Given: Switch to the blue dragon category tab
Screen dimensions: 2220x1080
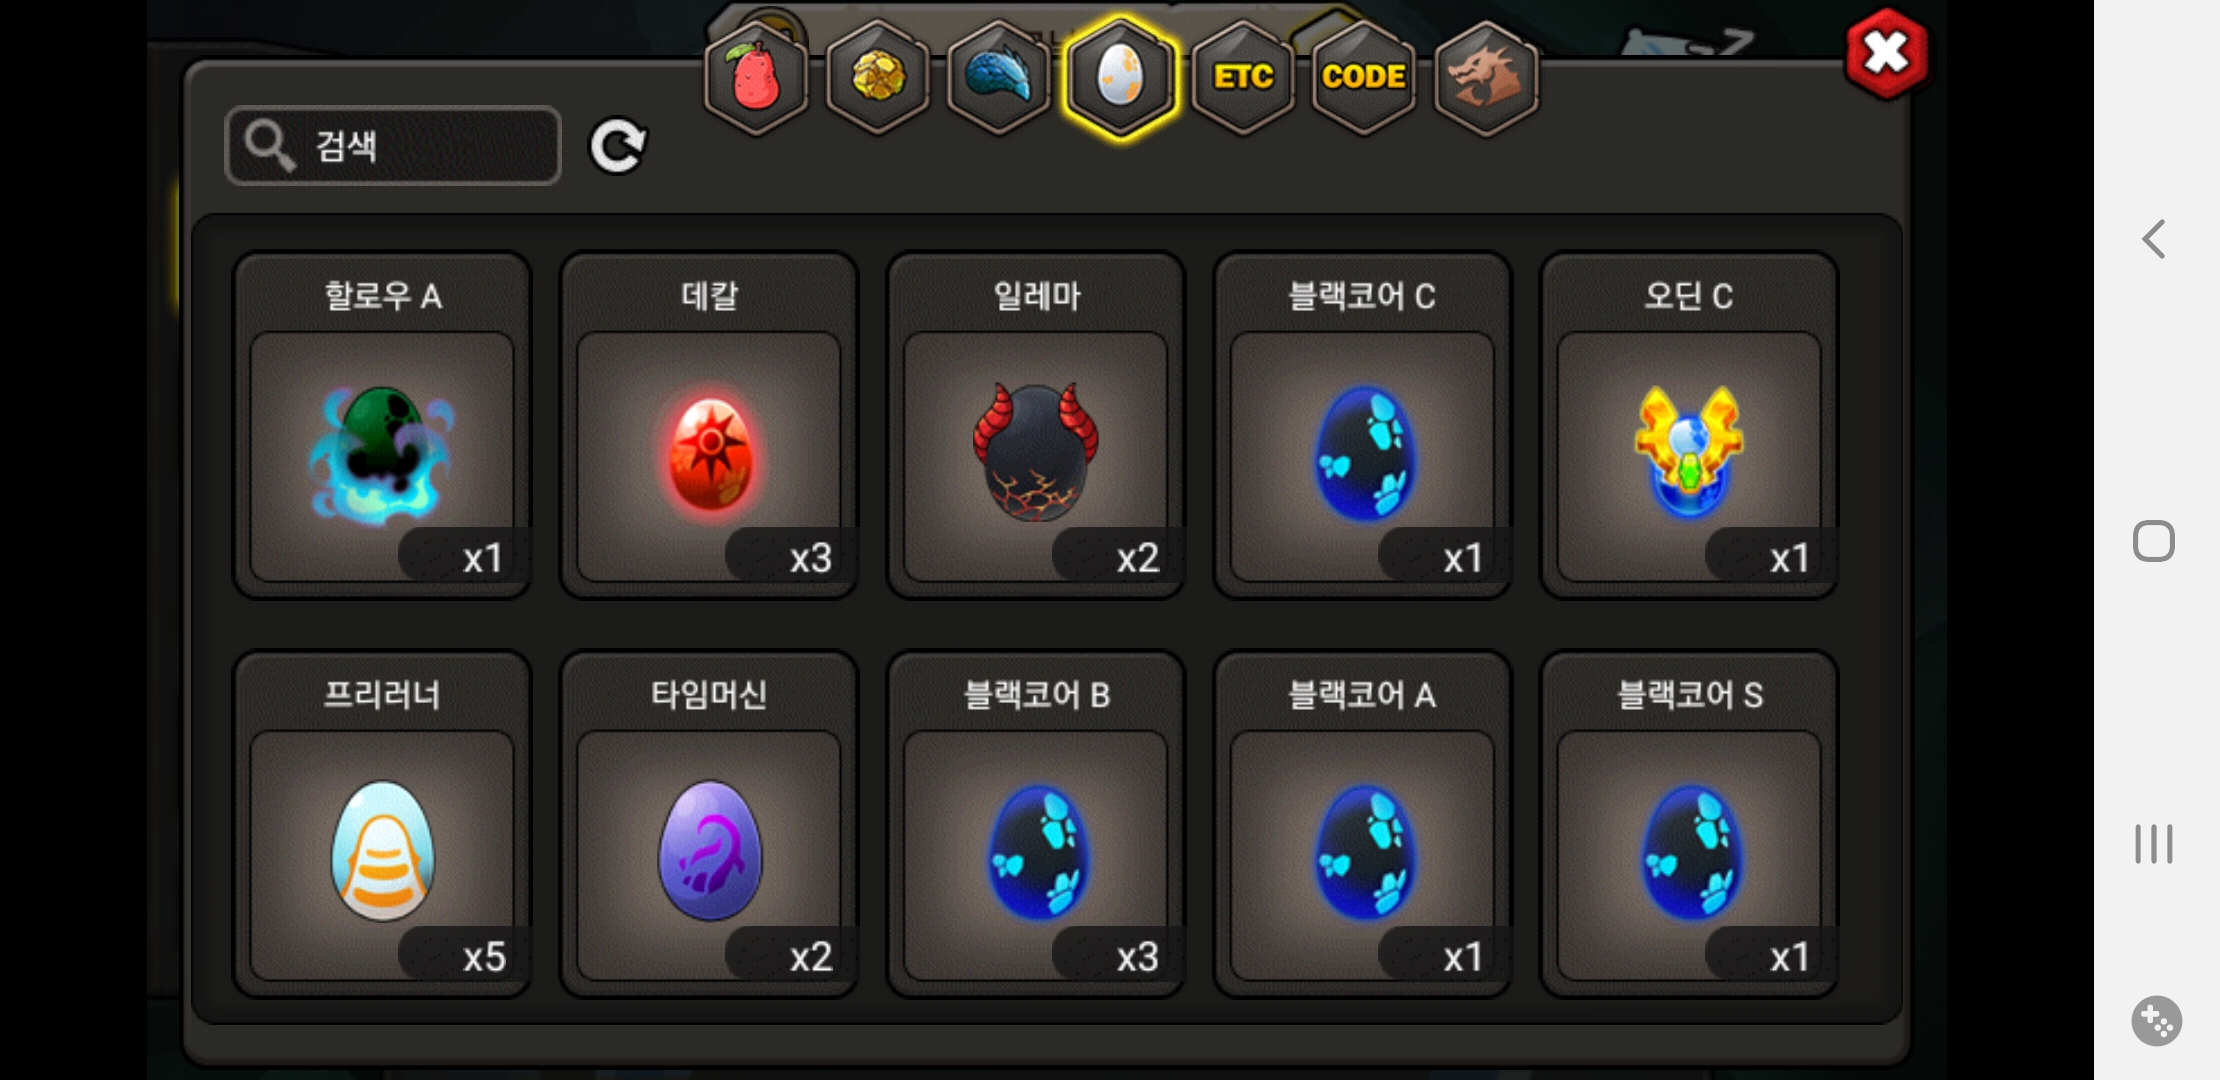Looking at the screenshot, I should tap(999, 78).
